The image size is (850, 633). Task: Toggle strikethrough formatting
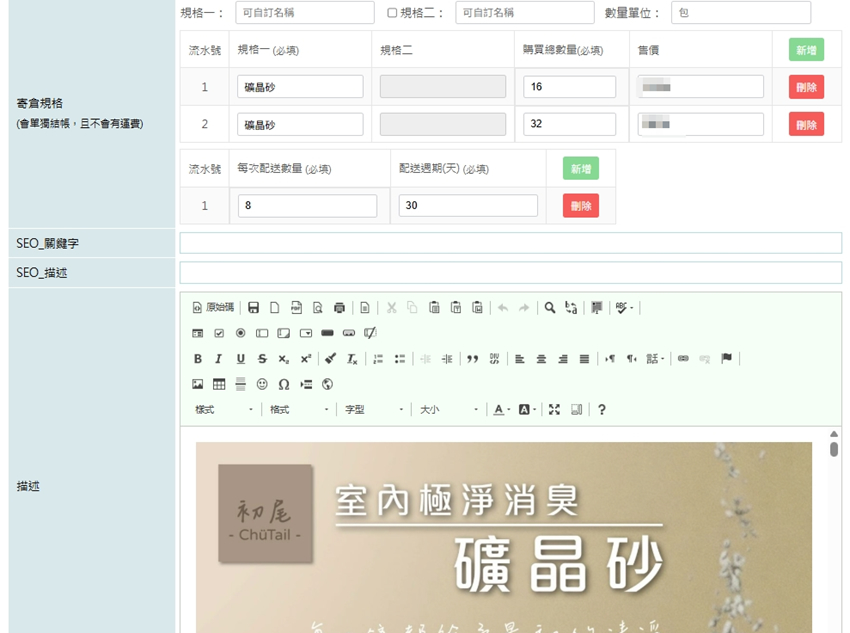262,359
